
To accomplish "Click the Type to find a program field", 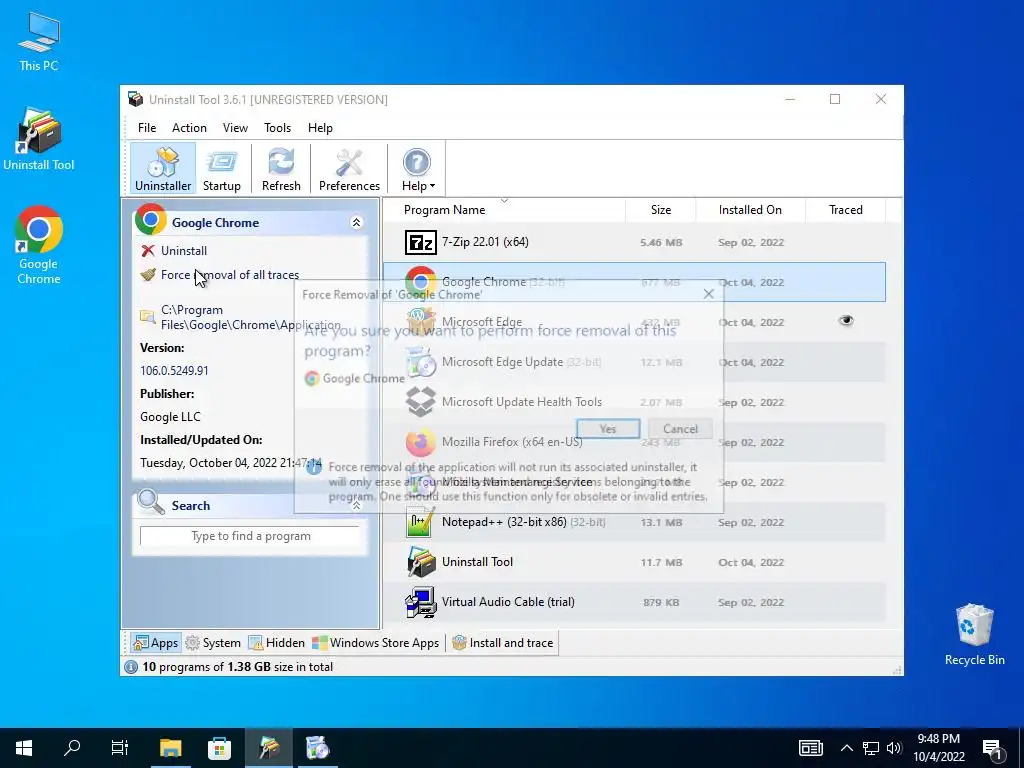I will click(251, 536).
